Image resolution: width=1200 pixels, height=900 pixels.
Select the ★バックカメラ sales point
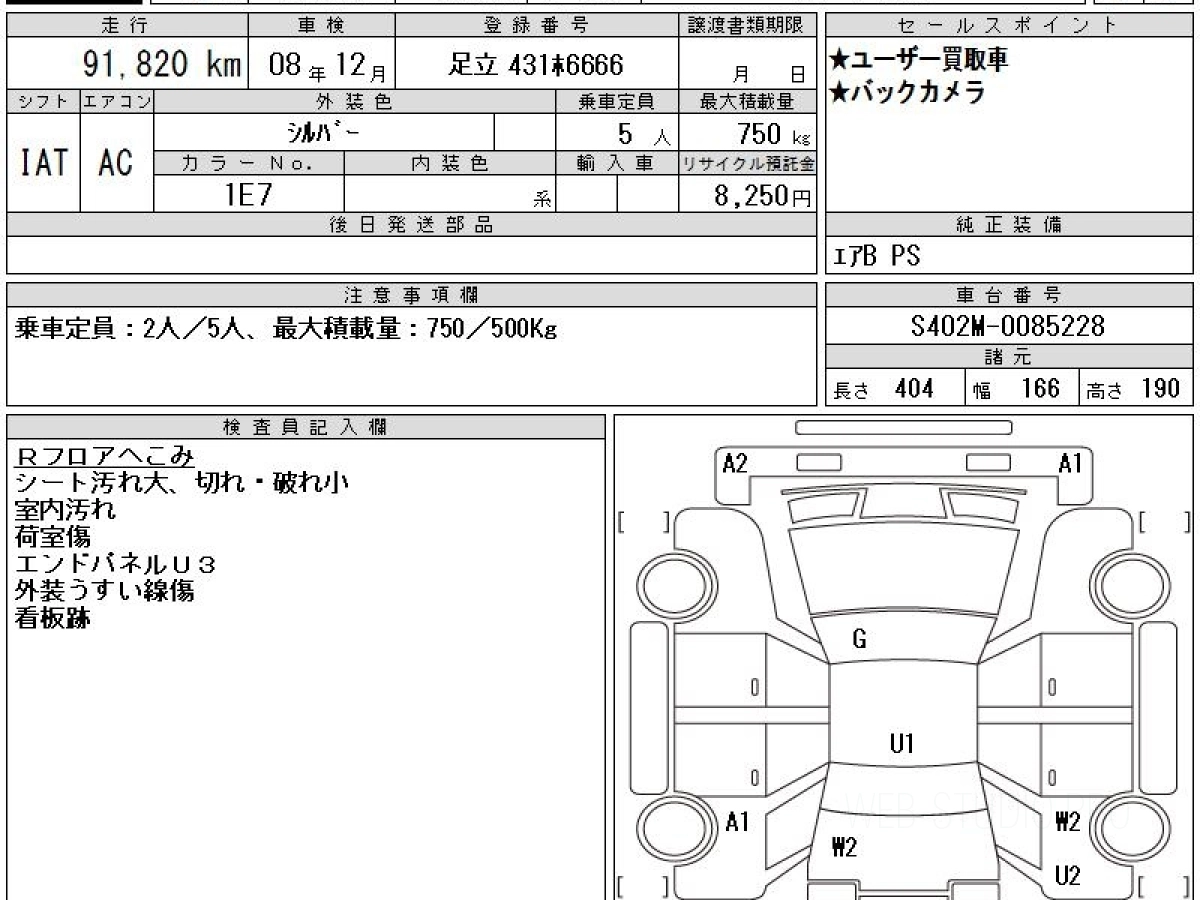[907, 92]
